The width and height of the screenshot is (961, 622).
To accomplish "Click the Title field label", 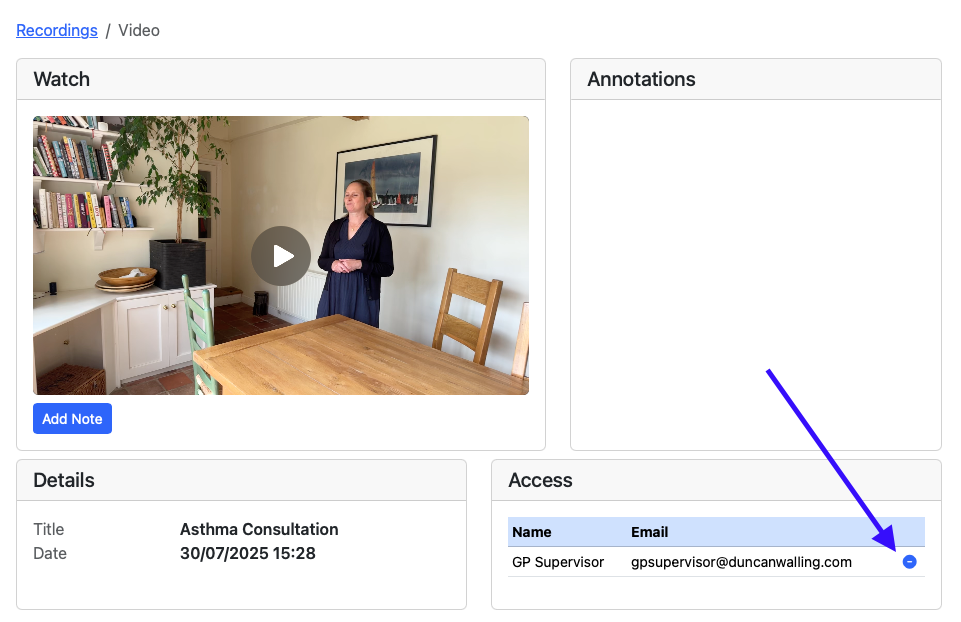I will coord(48,529).
